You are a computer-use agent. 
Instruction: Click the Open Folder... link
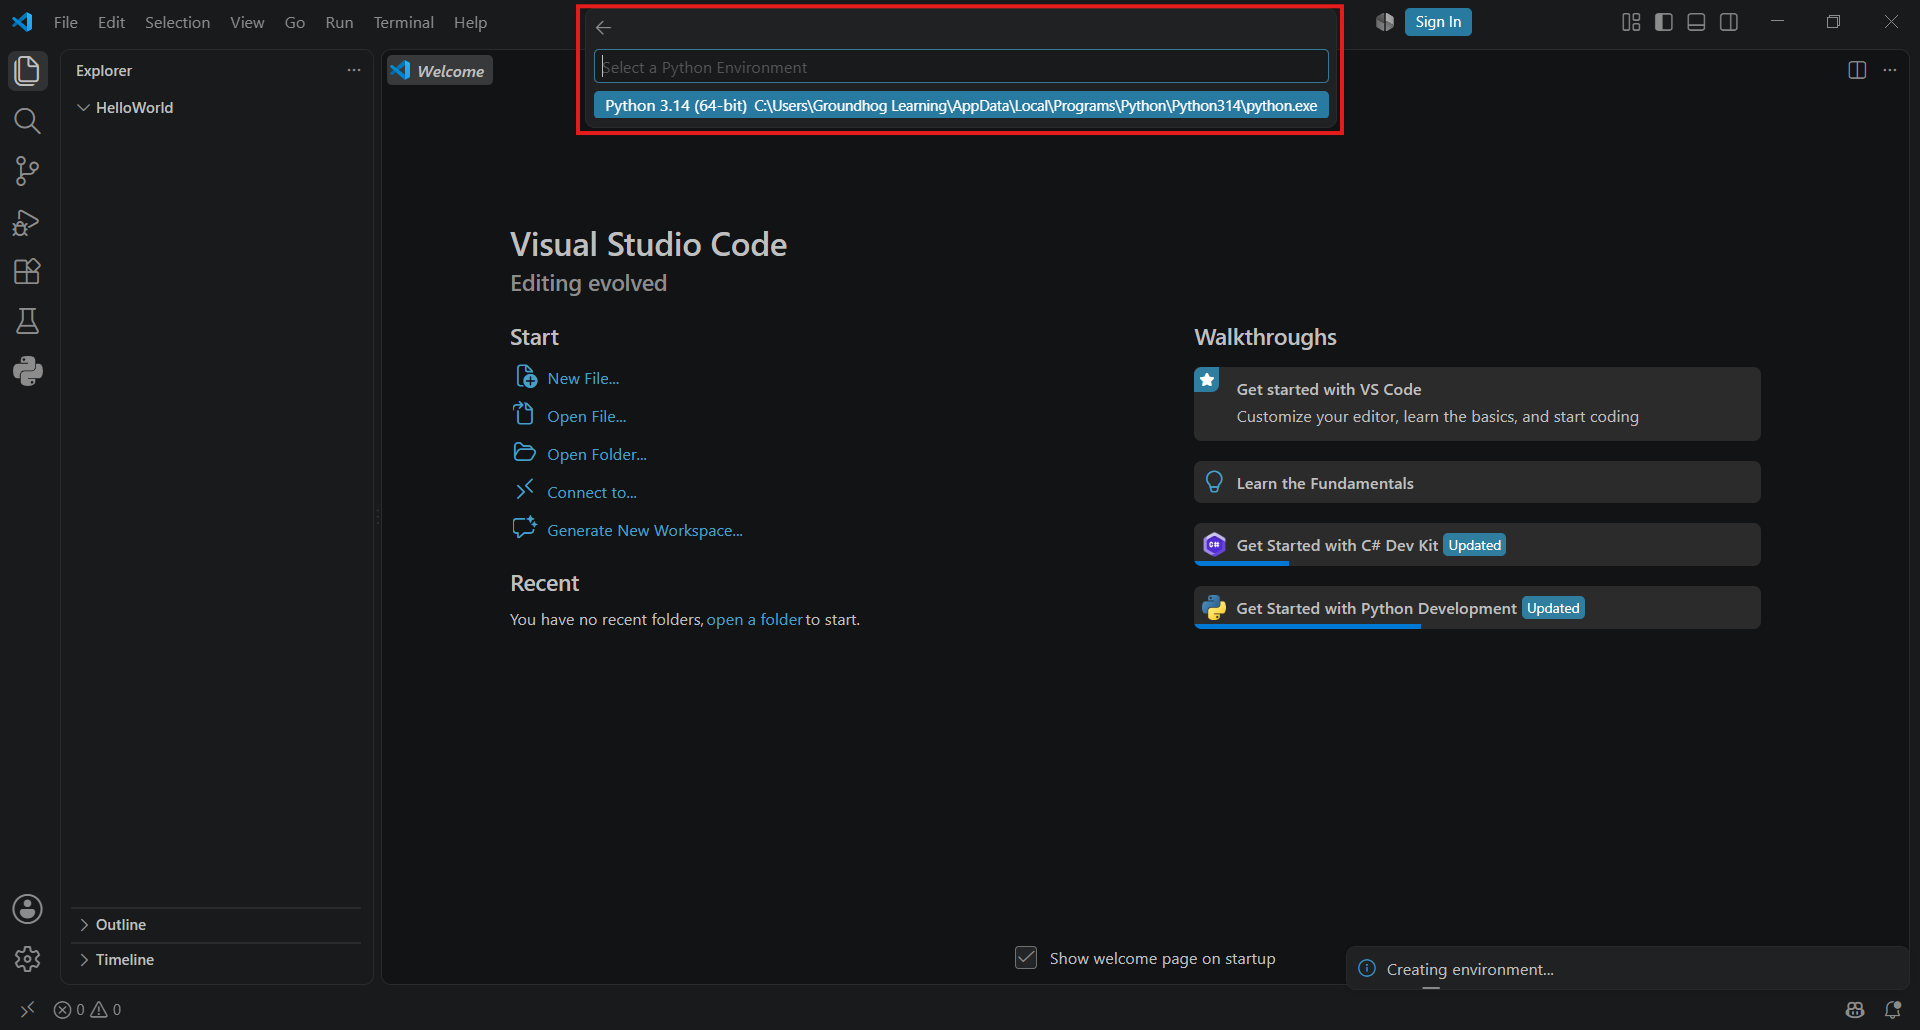(597, 454)
